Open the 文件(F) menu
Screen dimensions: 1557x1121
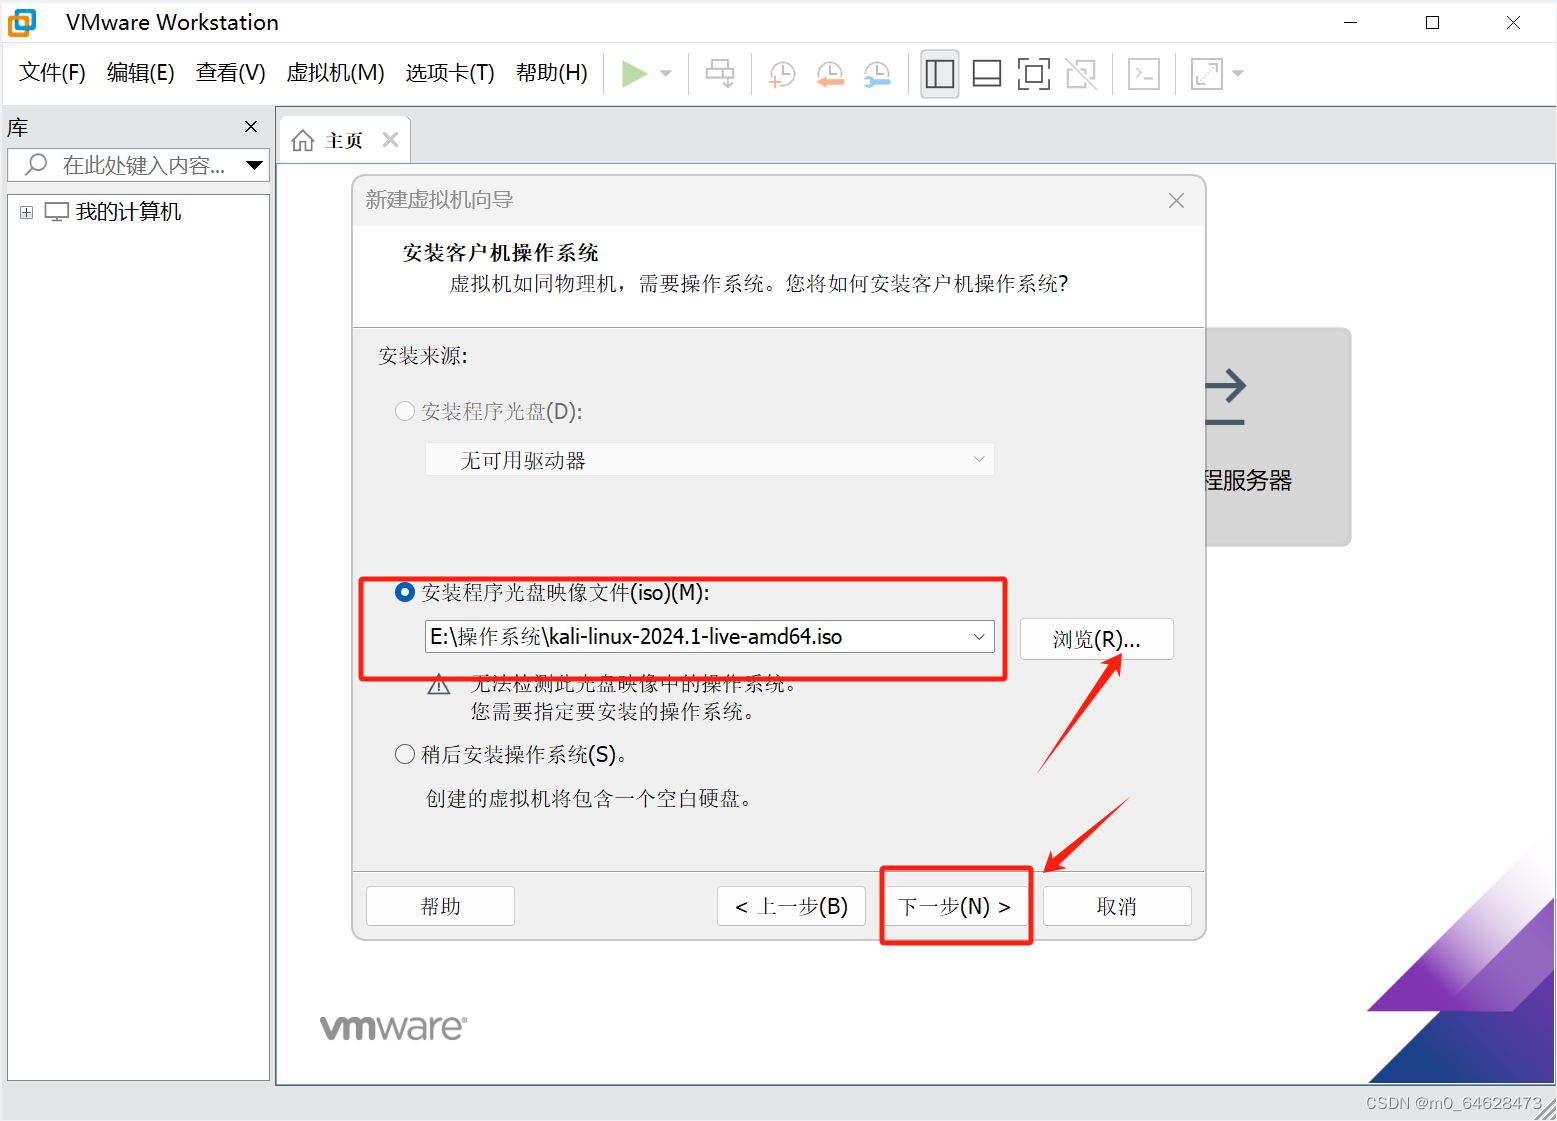52,73
